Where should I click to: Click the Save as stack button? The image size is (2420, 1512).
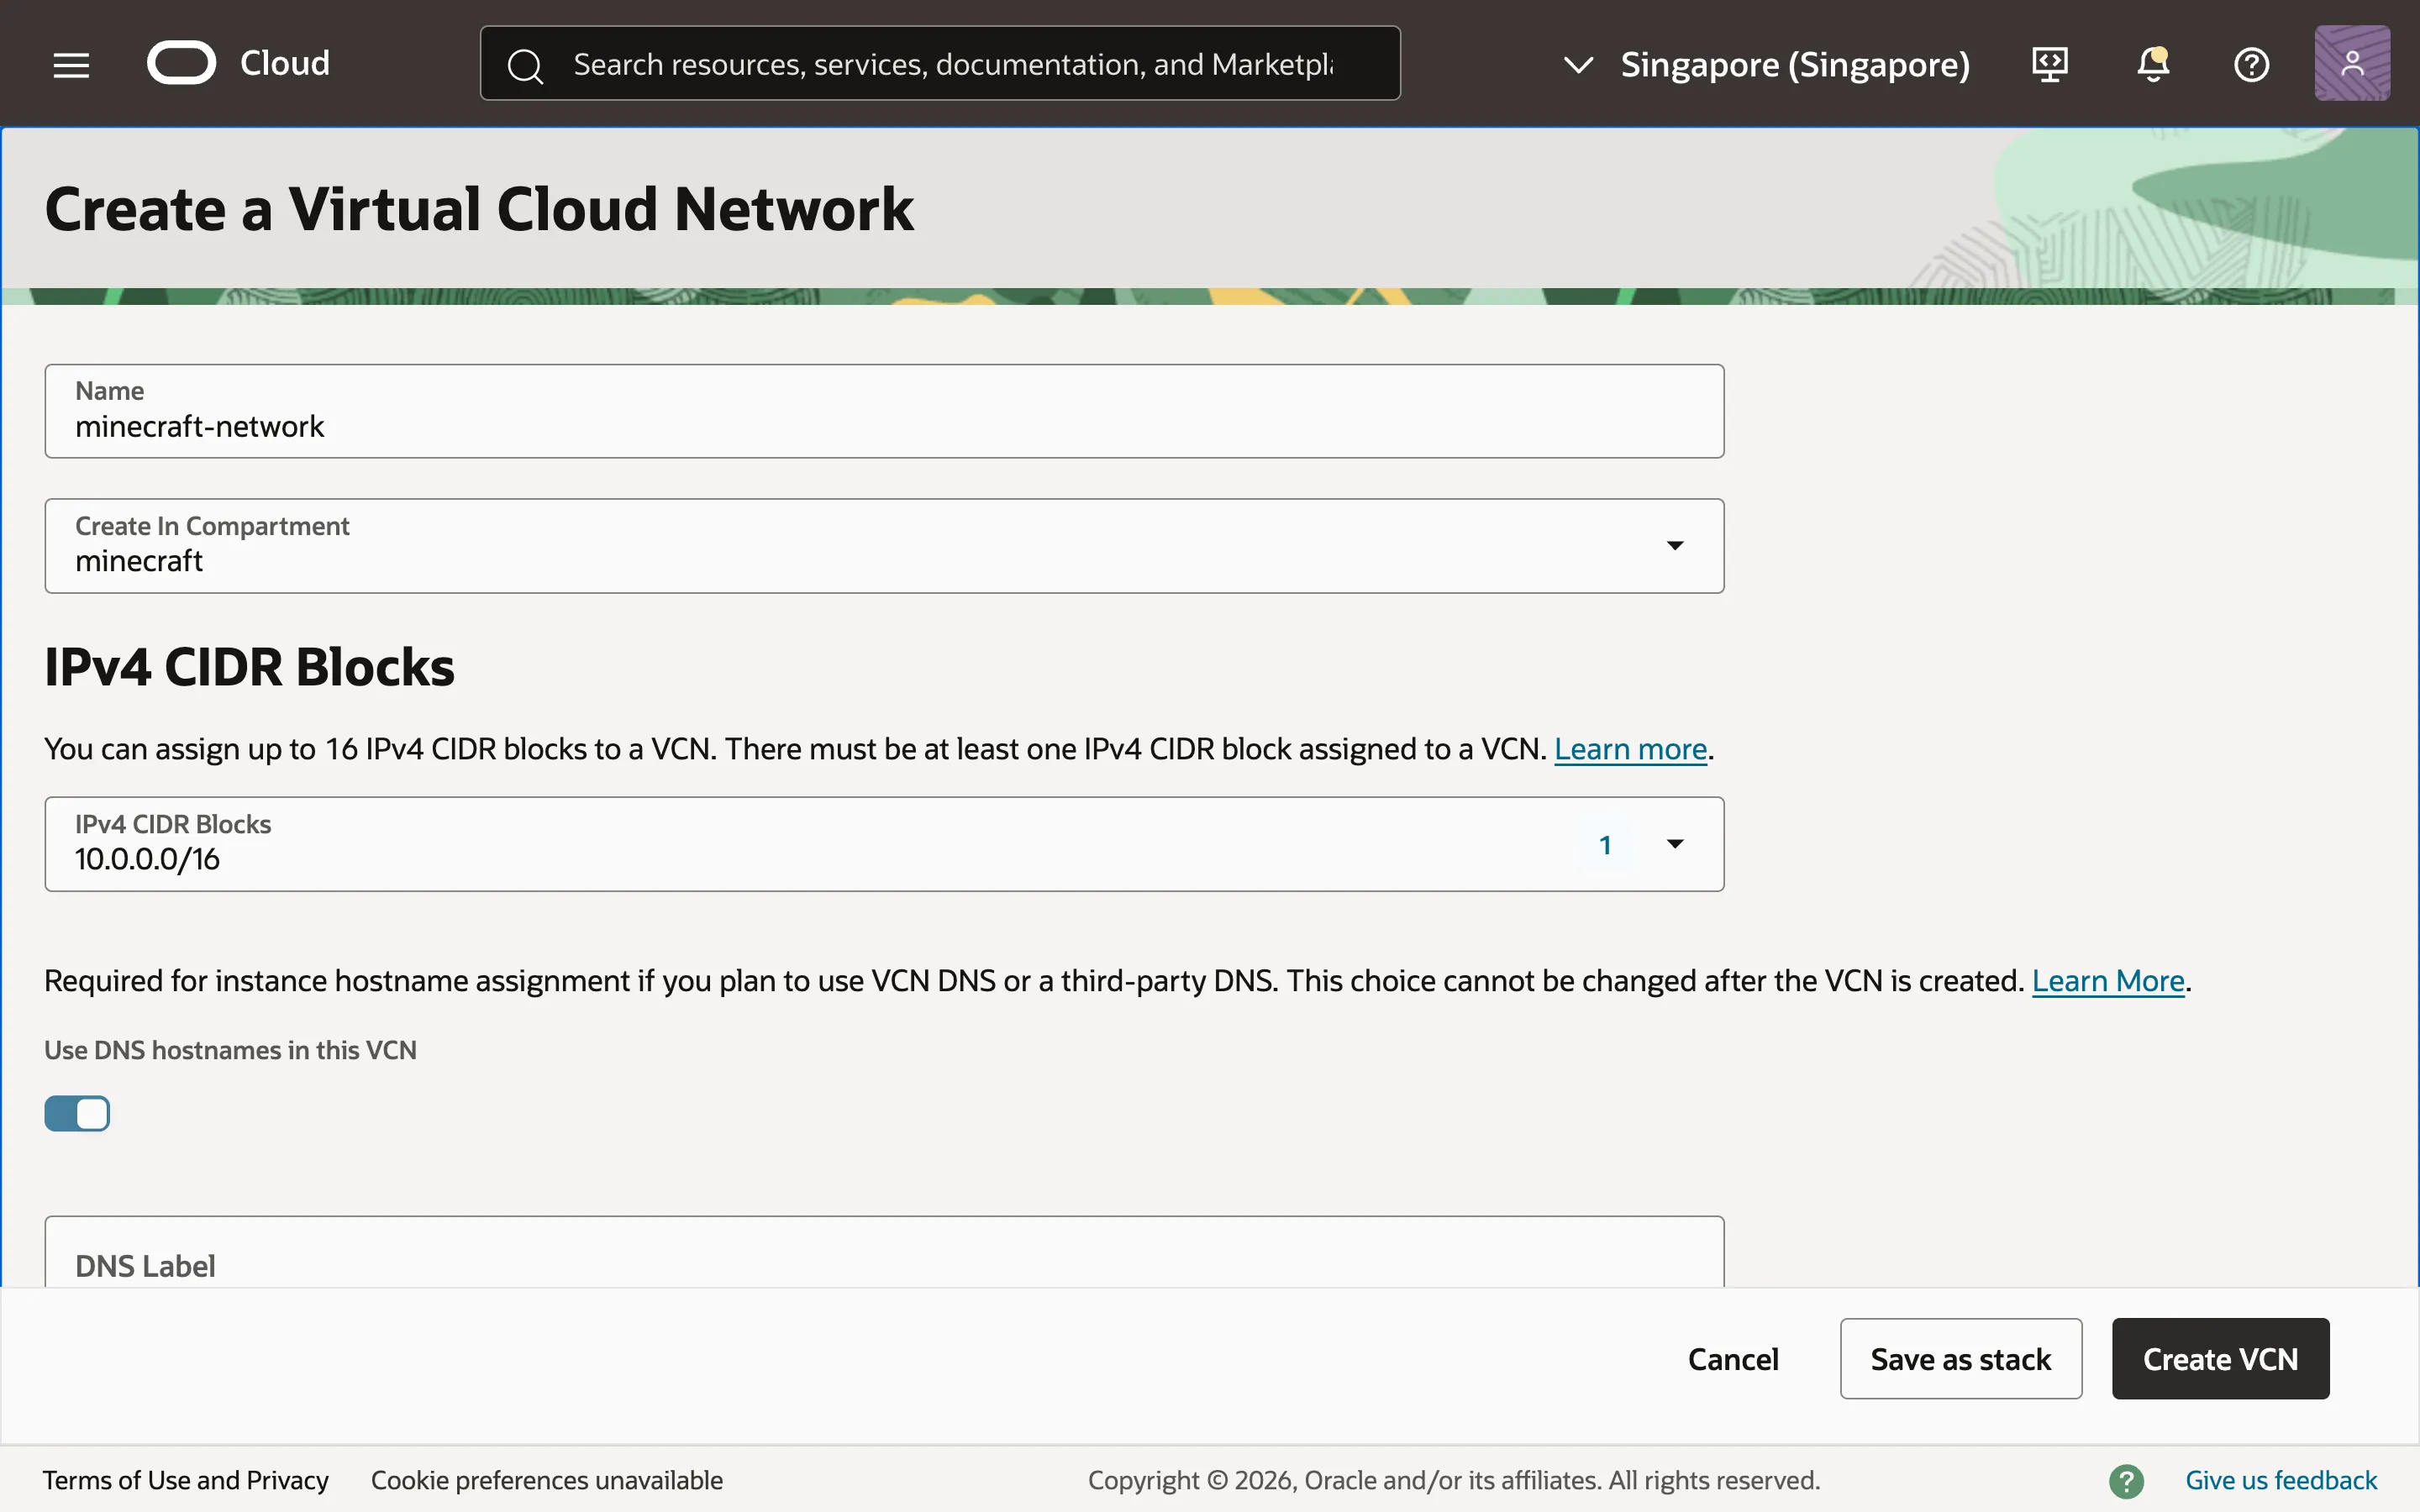coord(1959,1358)
